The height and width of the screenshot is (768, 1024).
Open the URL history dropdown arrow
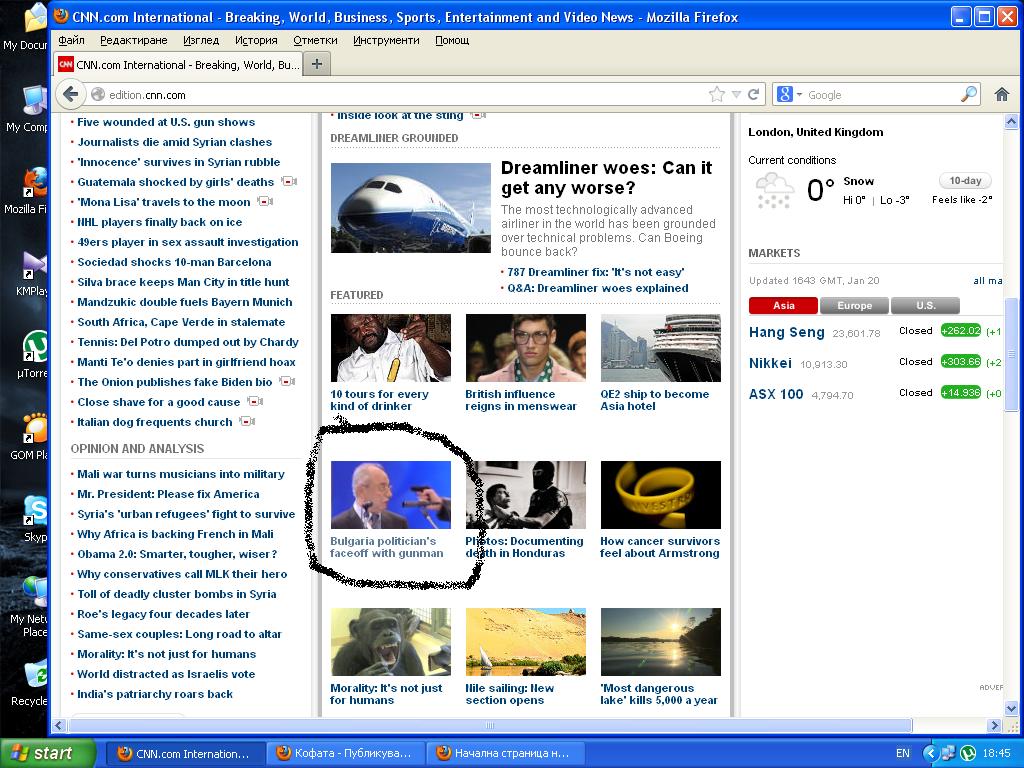tap(736, 95)
